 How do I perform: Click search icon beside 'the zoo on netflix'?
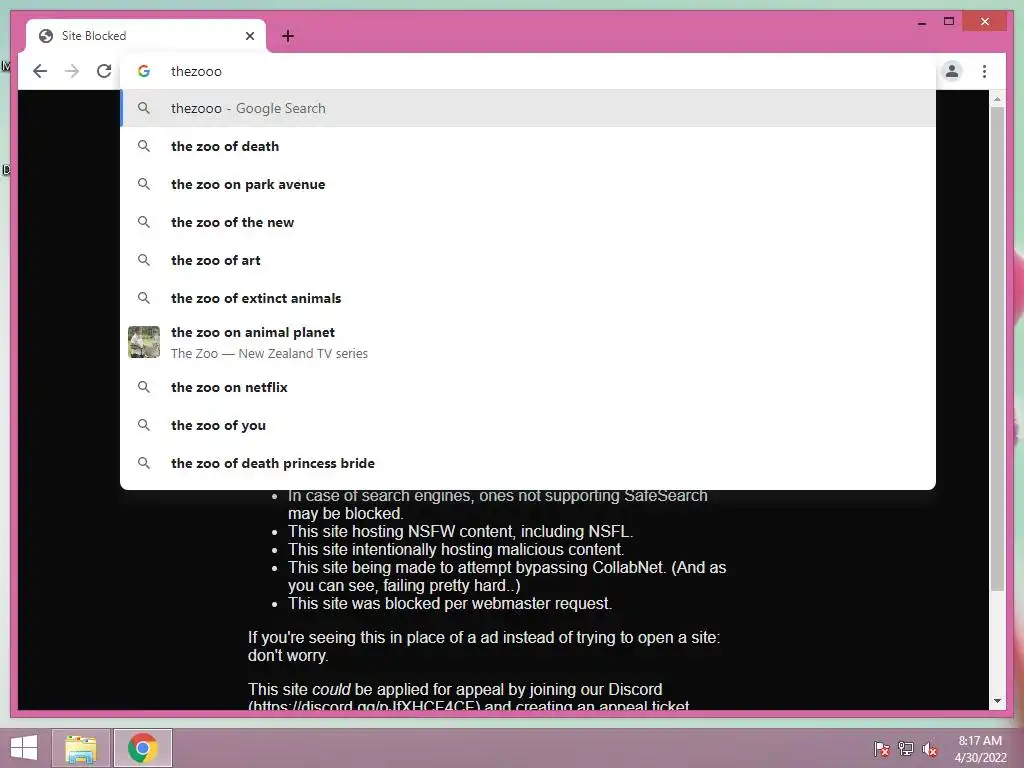coord(144,387)
